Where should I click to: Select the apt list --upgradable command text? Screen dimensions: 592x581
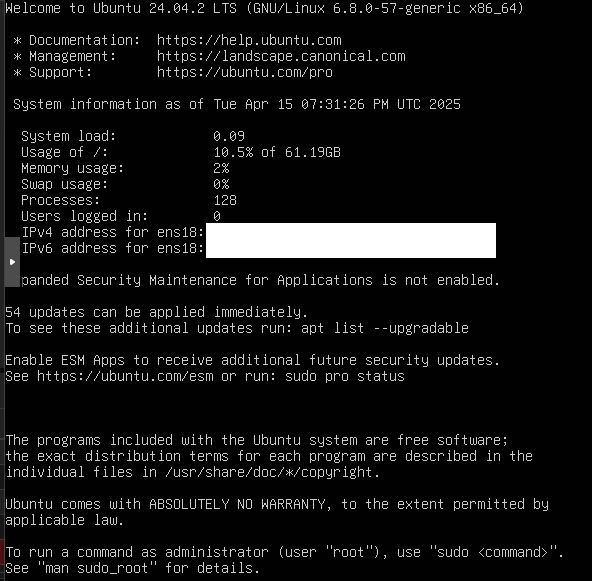click(x=385, y=328)
